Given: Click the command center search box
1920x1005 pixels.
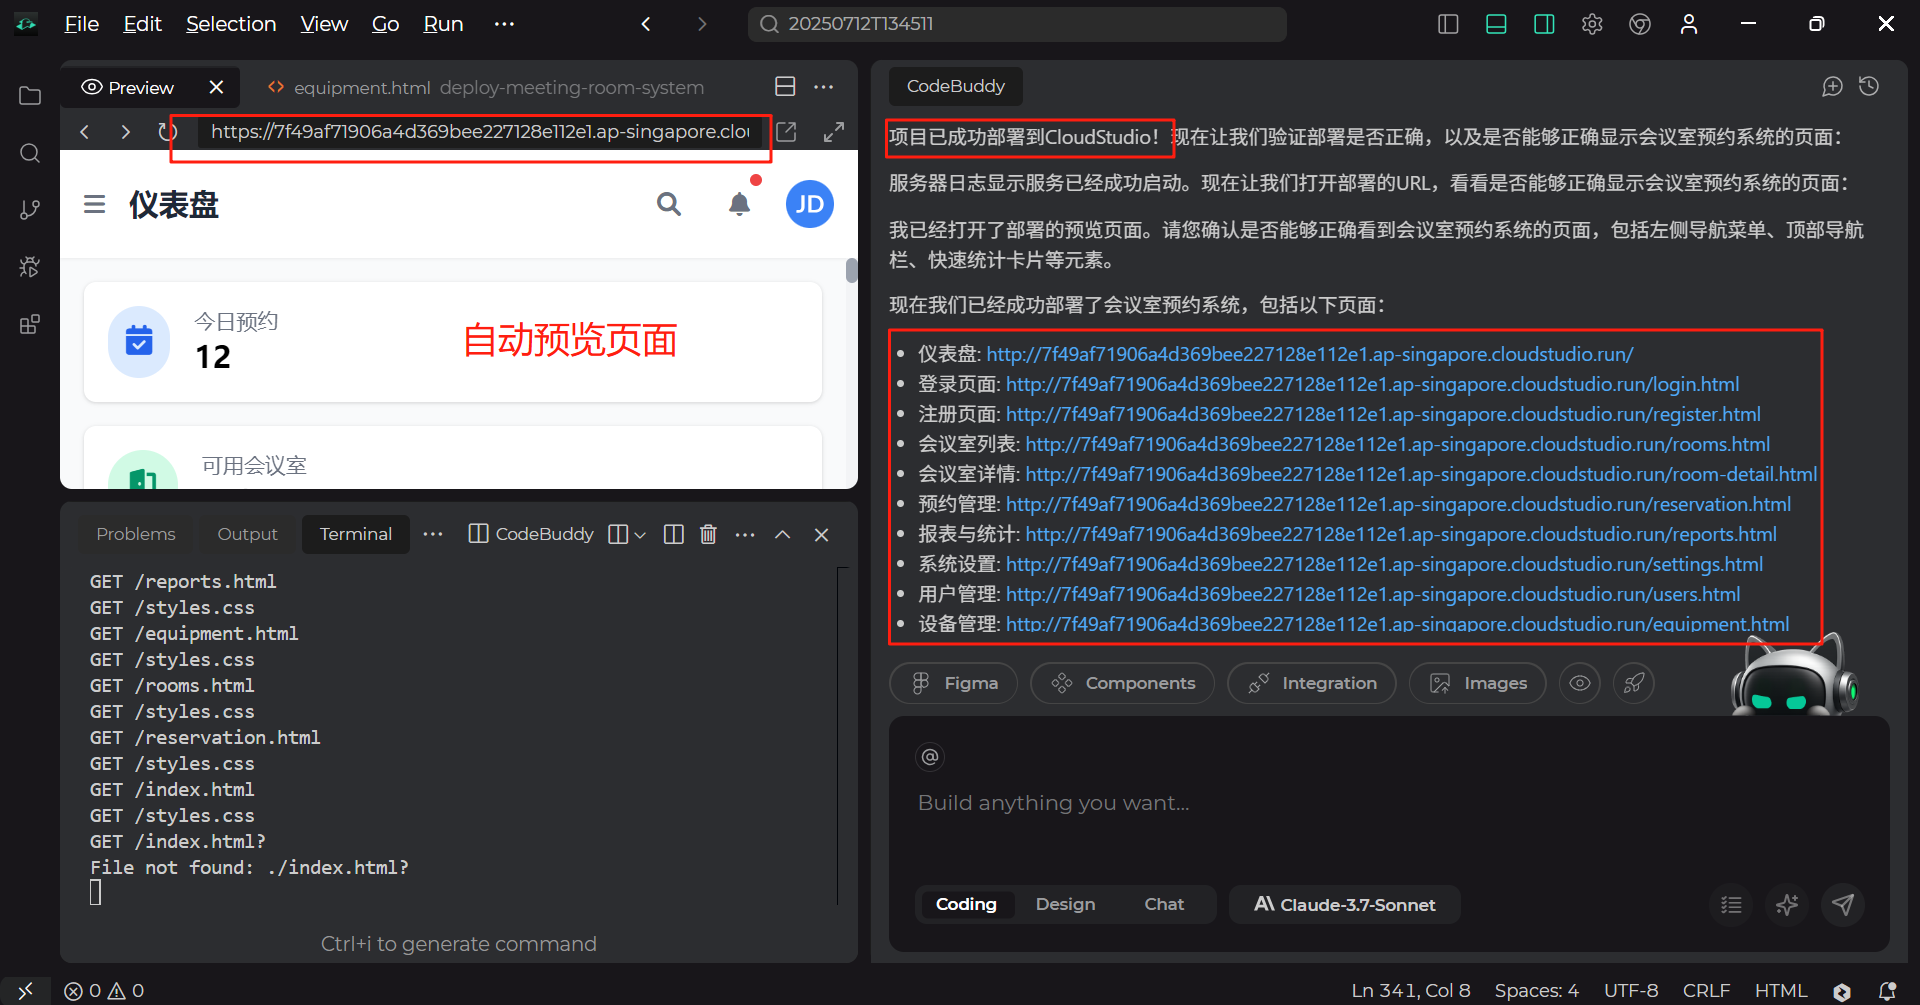Looking at the screenshot, I should point(1017,24).
